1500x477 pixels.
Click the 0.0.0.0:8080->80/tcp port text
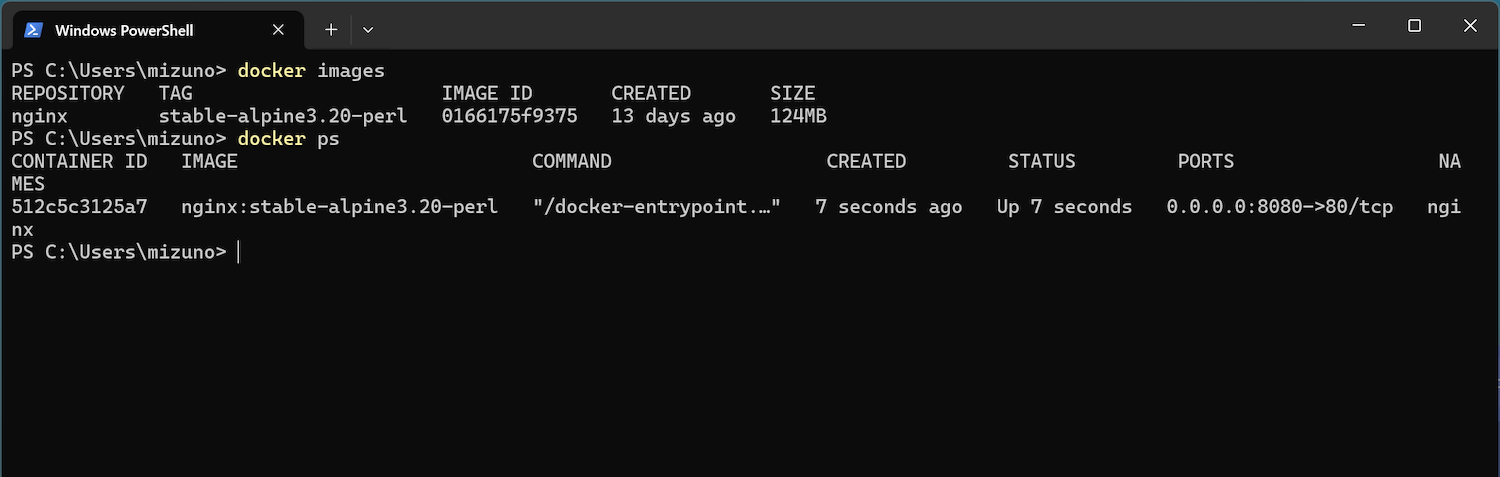coord(1280,207)
